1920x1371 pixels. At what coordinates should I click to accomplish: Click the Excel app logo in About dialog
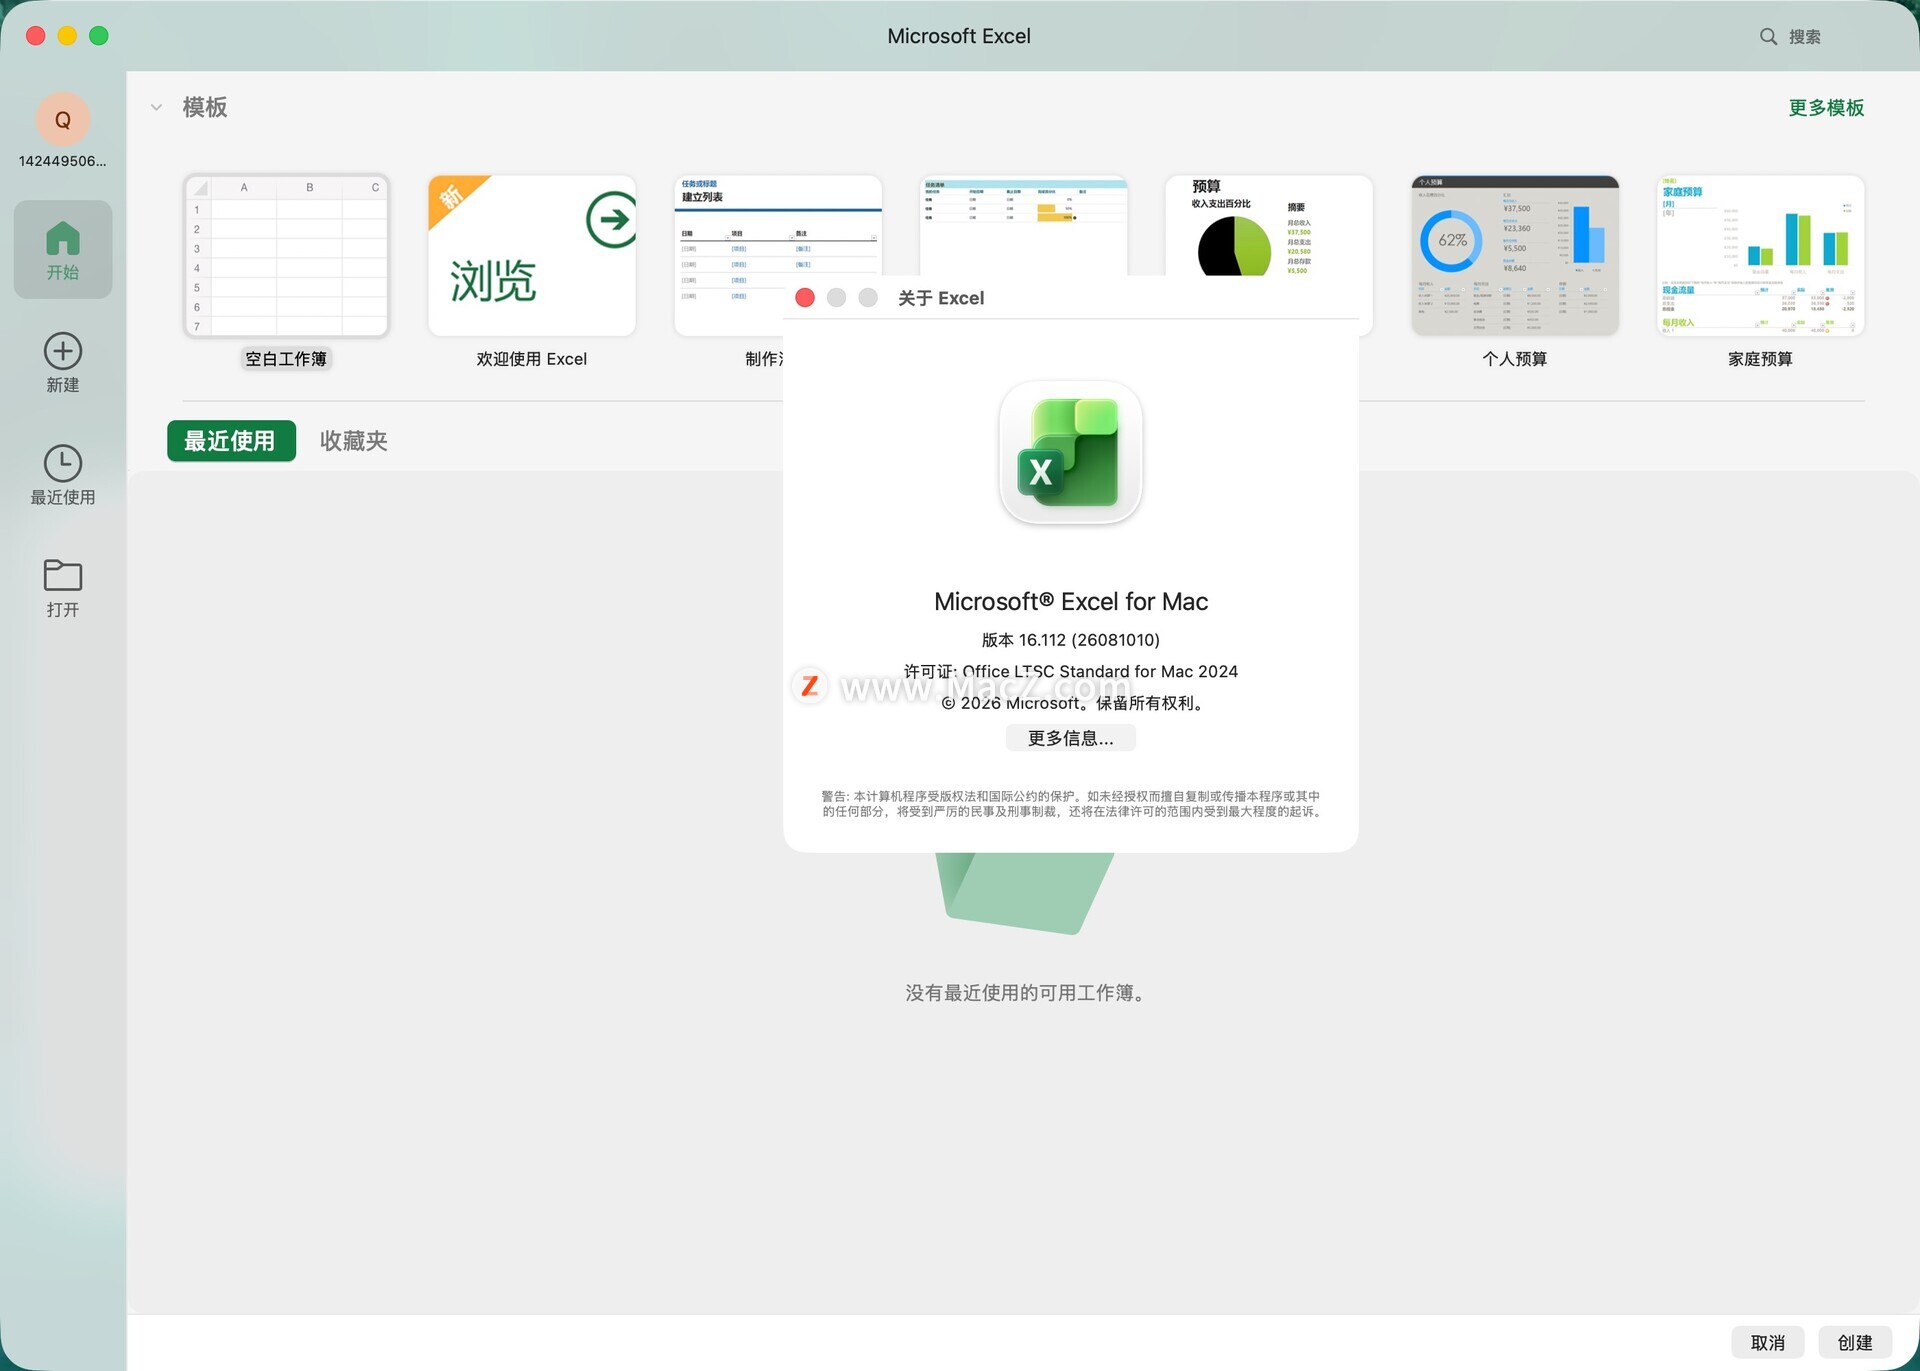click(x=1070, y=453)
